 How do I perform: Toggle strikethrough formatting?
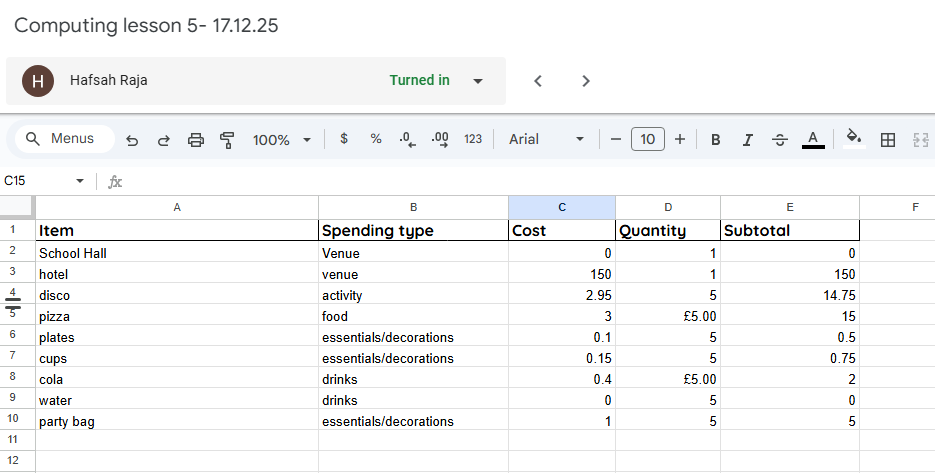click(x=780, y=140)
